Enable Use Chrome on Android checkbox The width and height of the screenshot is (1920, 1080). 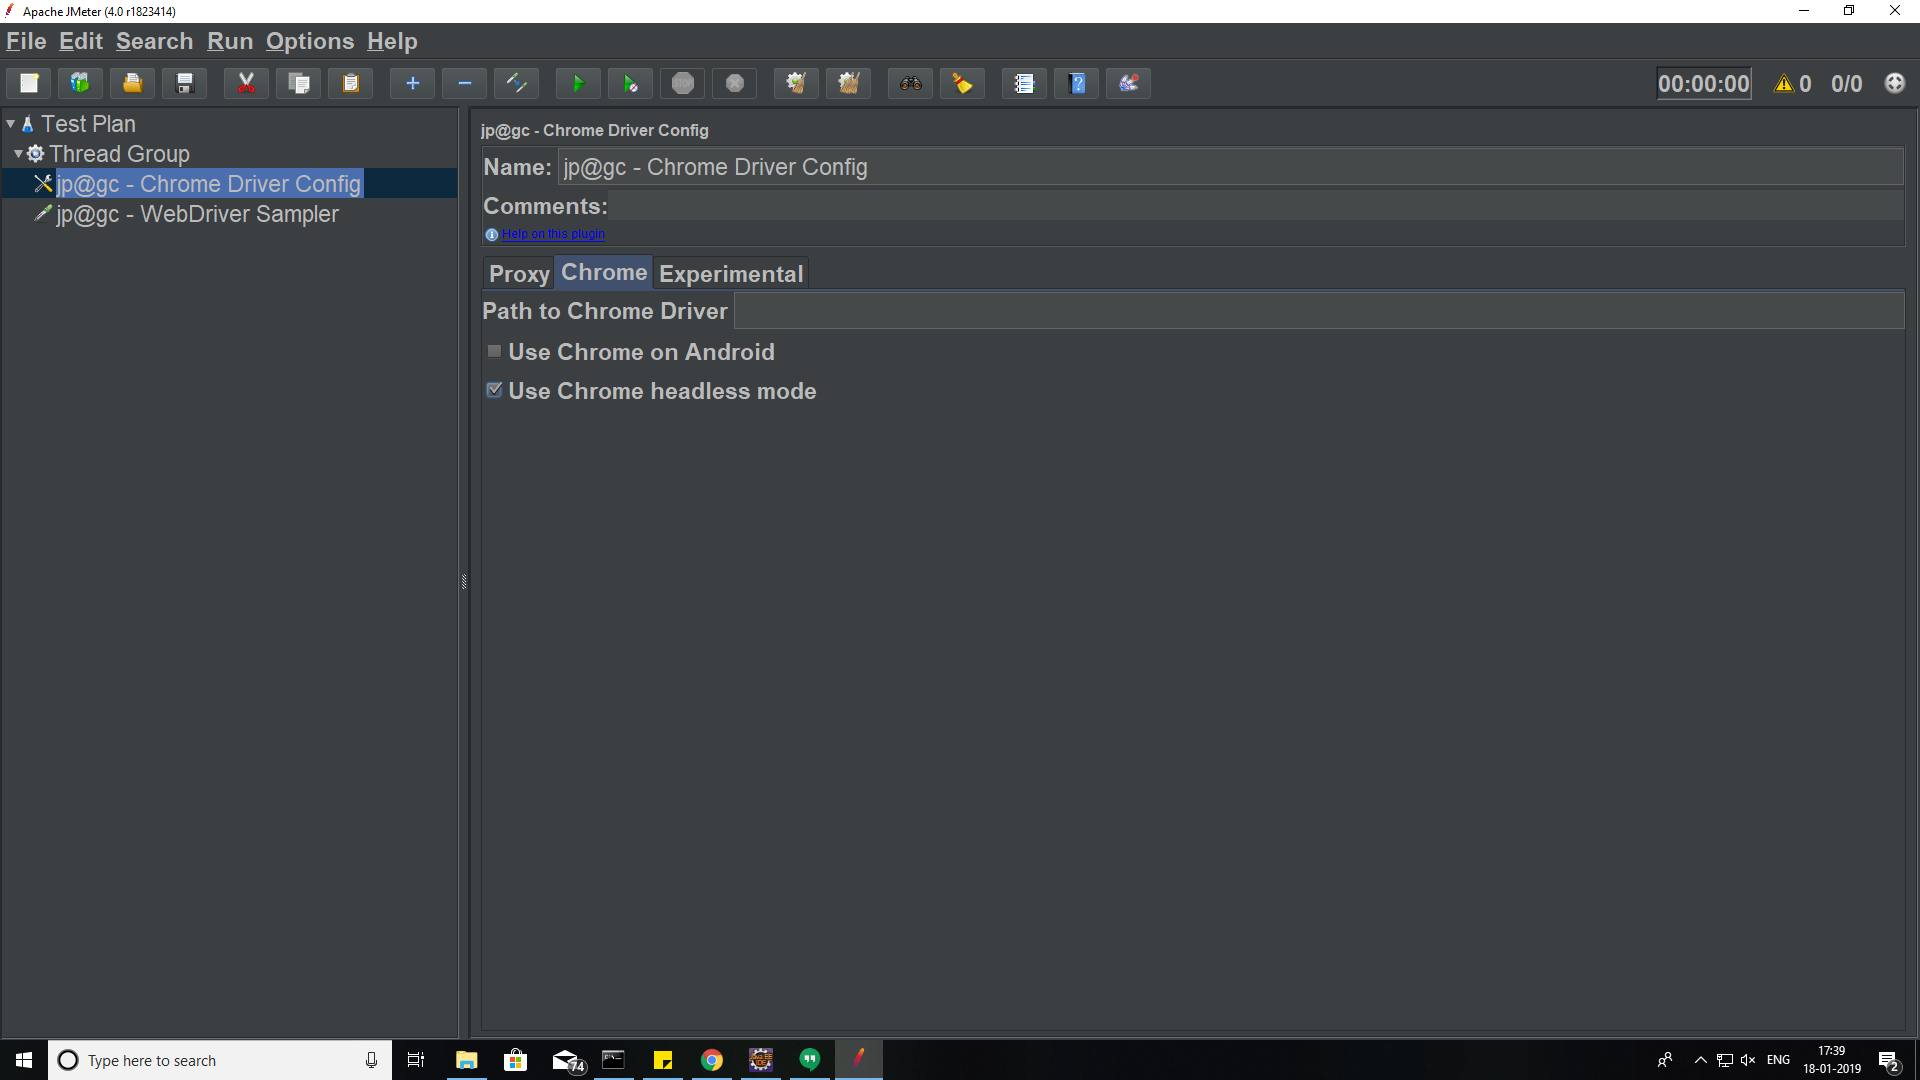pyautogui.click(x=495, y=352)
